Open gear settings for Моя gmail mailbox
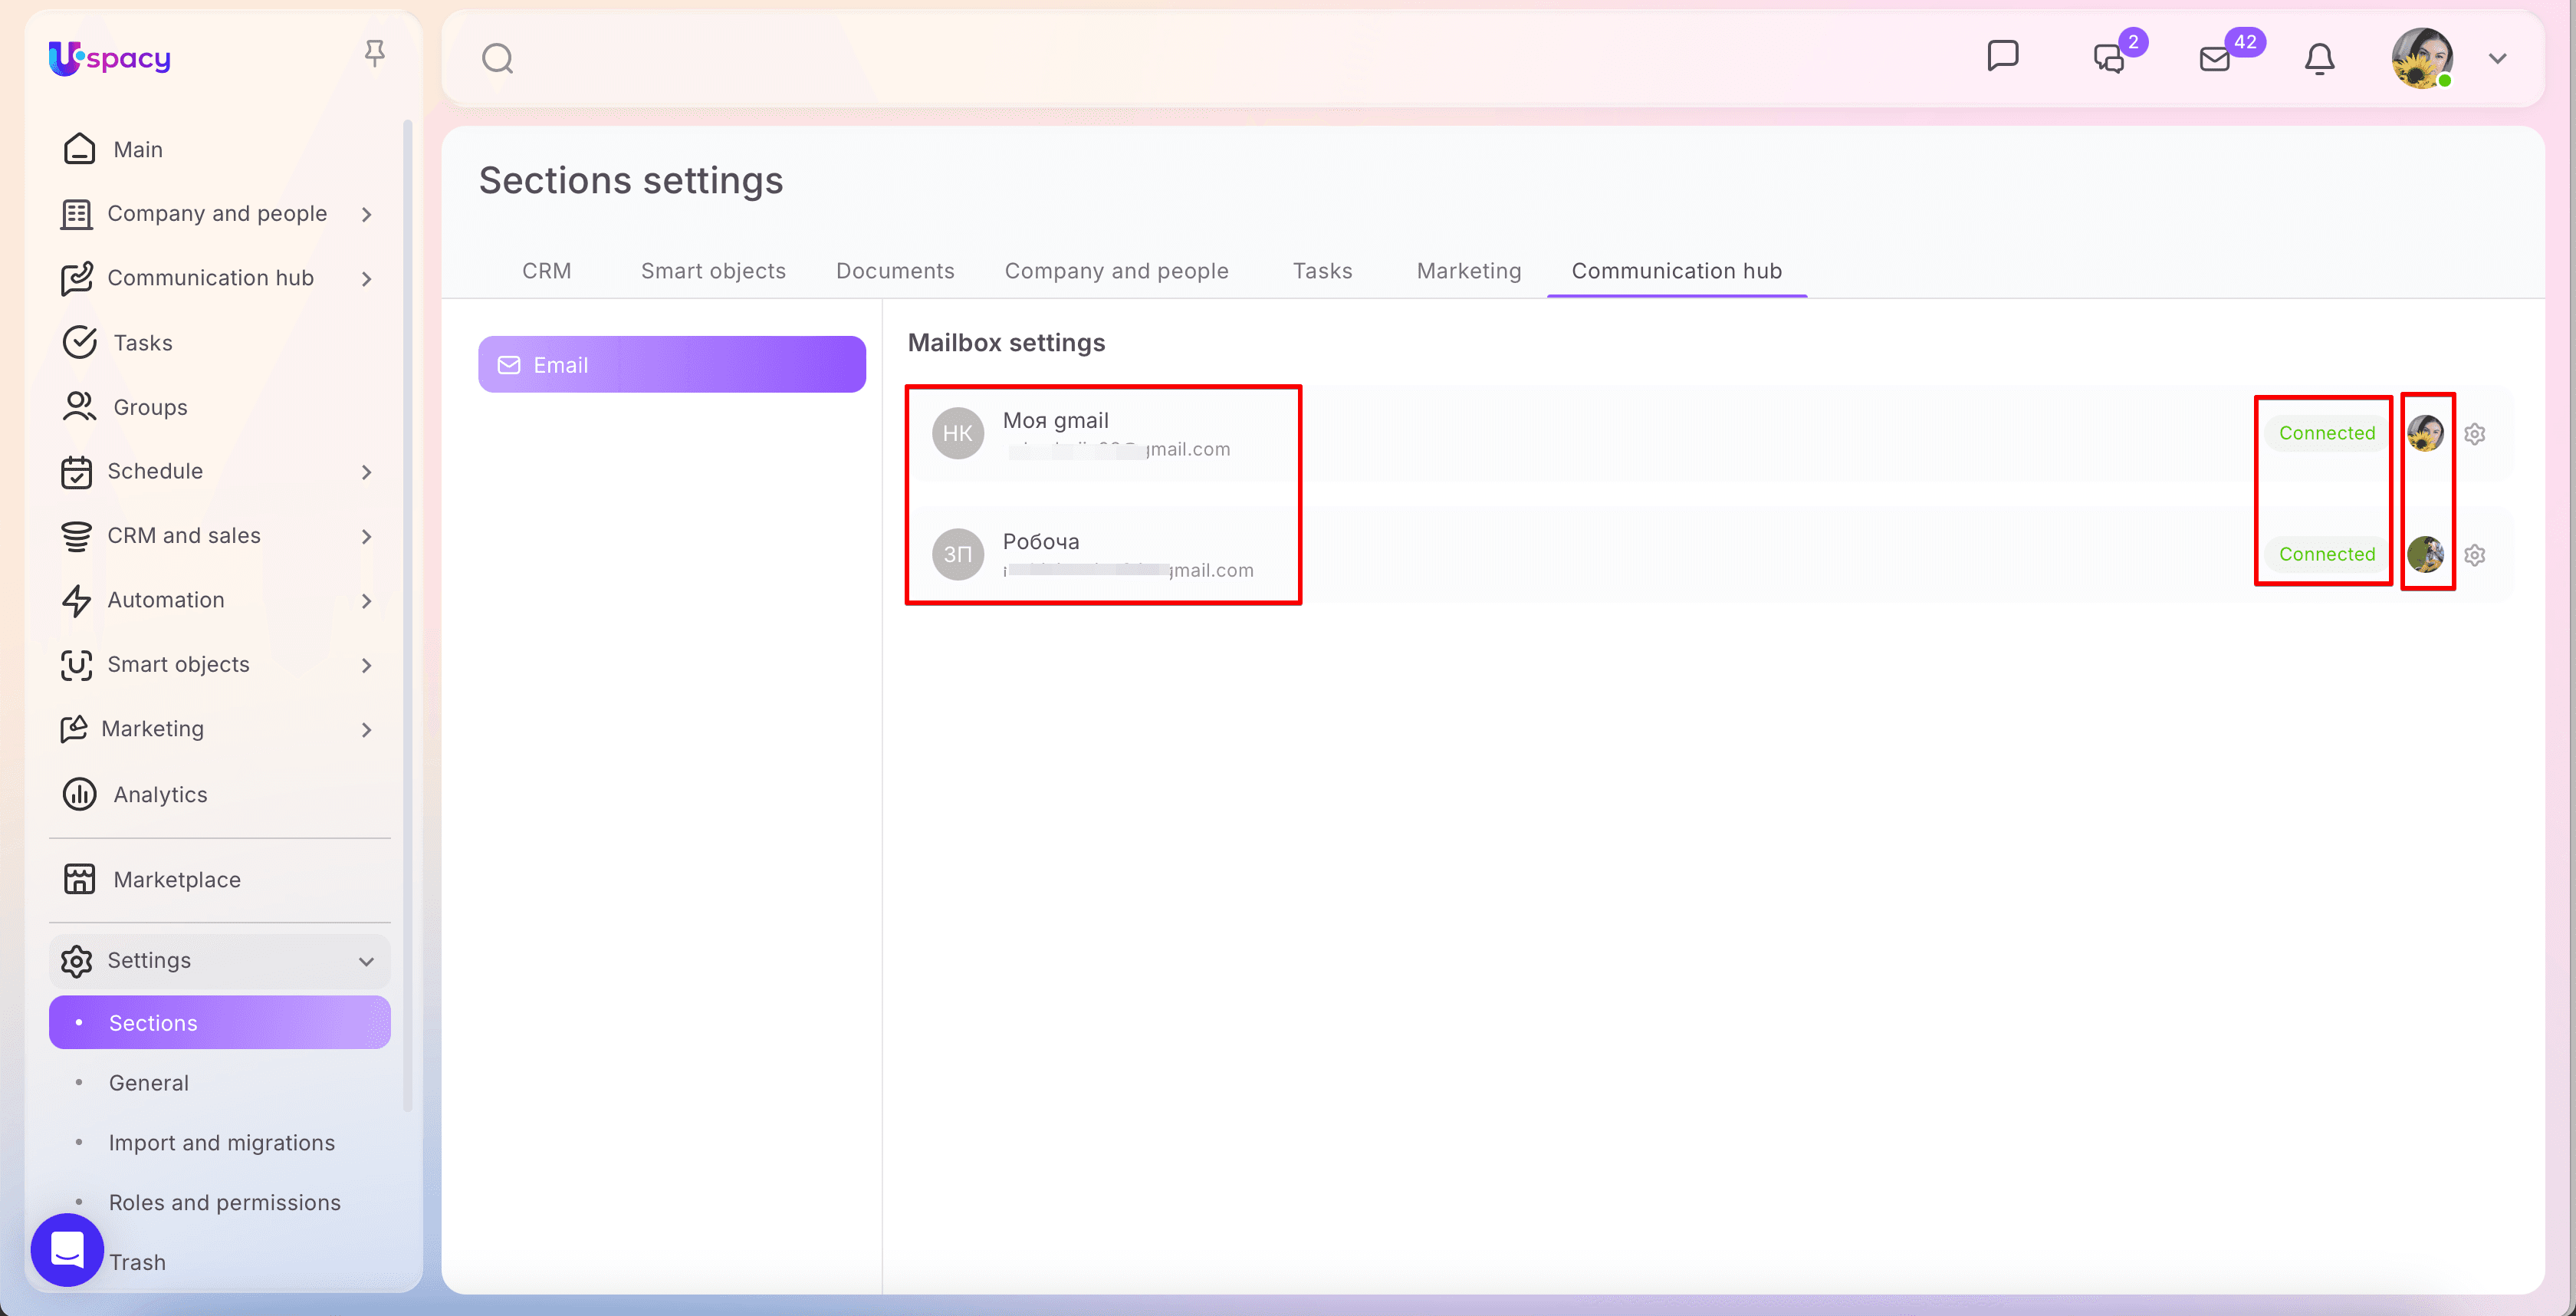2576x1316 pixels. coord(2474,433)
